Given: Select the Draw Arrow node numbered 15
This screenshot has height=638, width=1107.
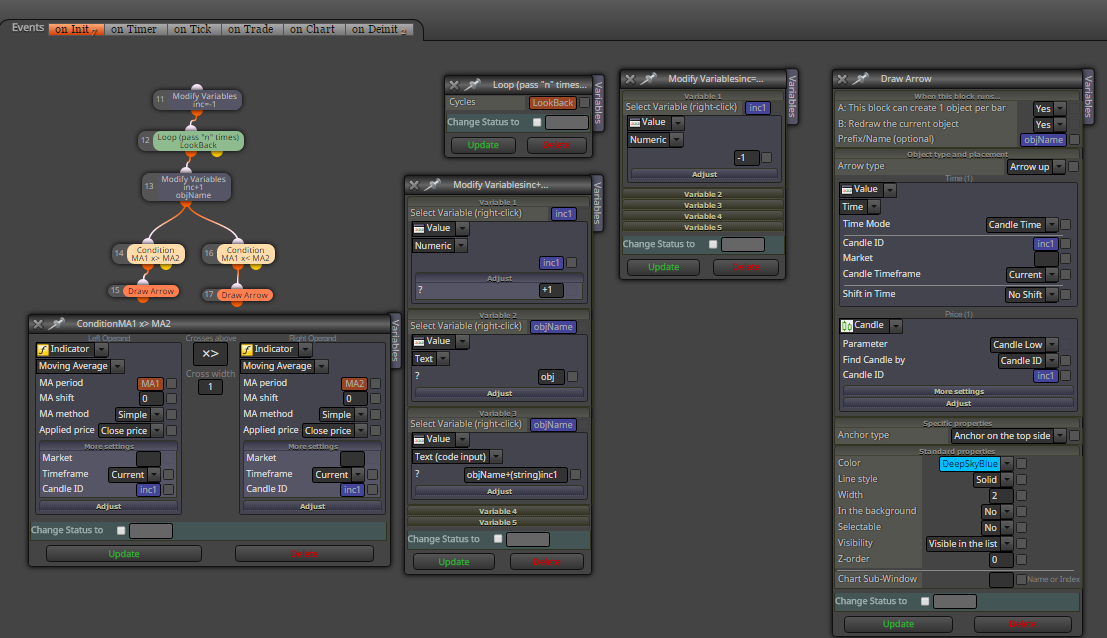Looking at the screenshot, I should (150, 291).
